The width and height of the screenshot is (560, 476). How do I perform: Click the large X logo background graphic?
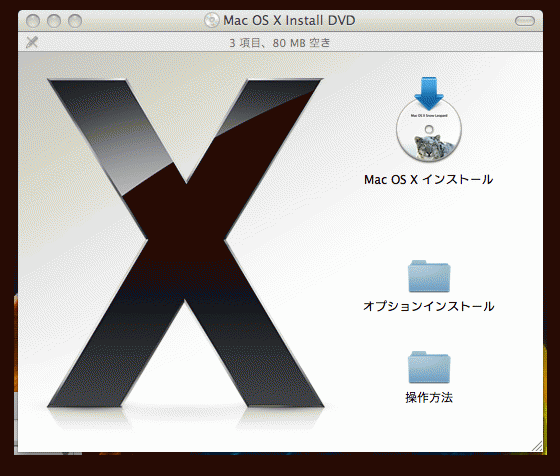coord(186,243)
